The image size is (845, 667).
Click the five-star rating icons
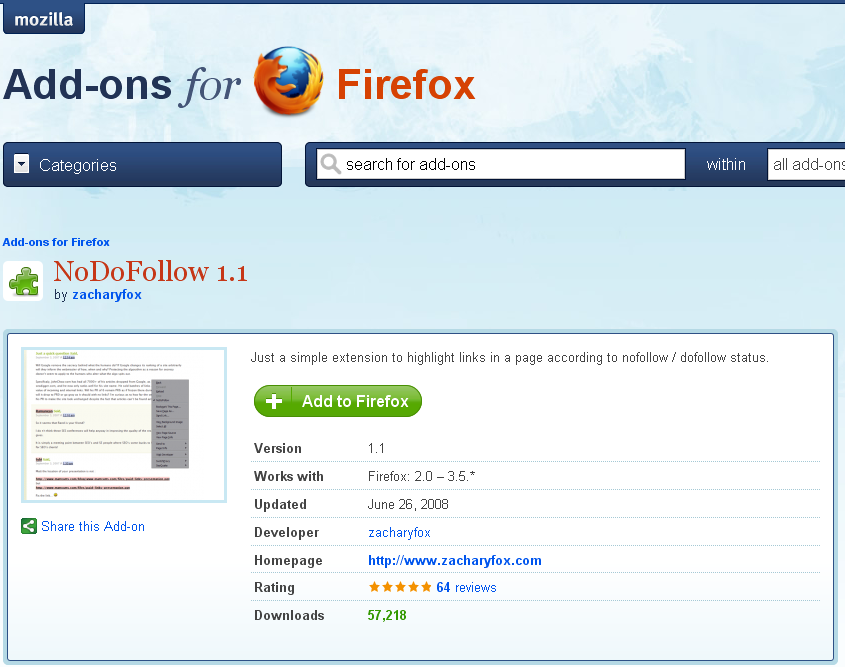click(400, 587)
